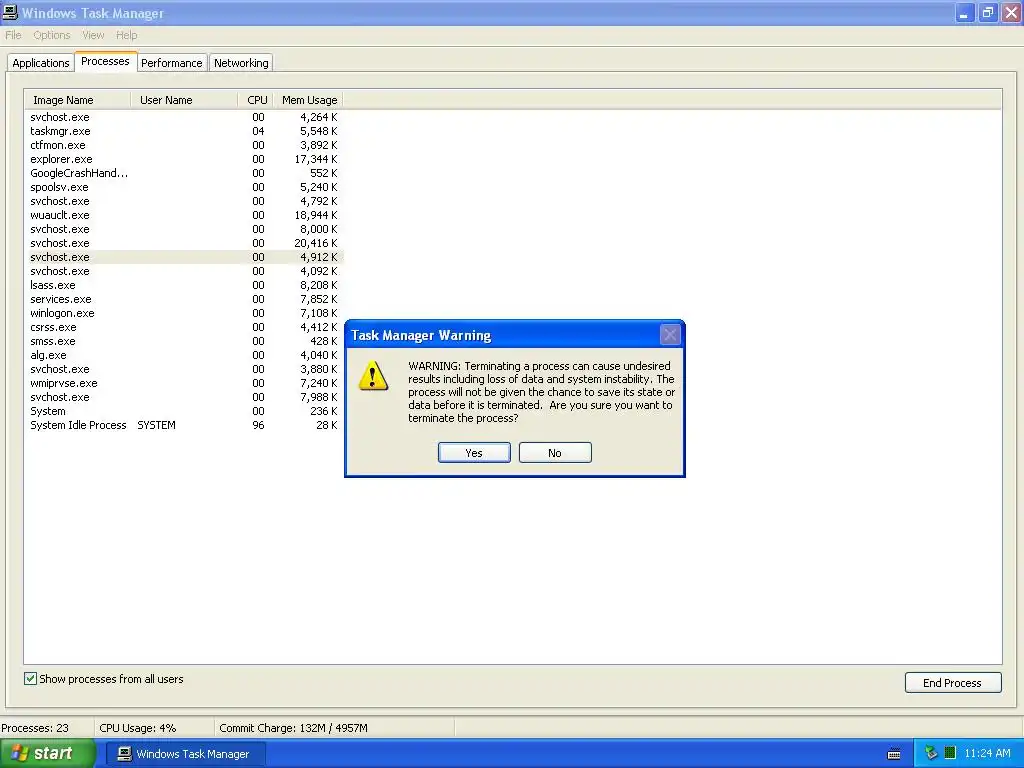Select the explorer.exe process
Viewport: 1024px width, 768px height.
point(184,159)
